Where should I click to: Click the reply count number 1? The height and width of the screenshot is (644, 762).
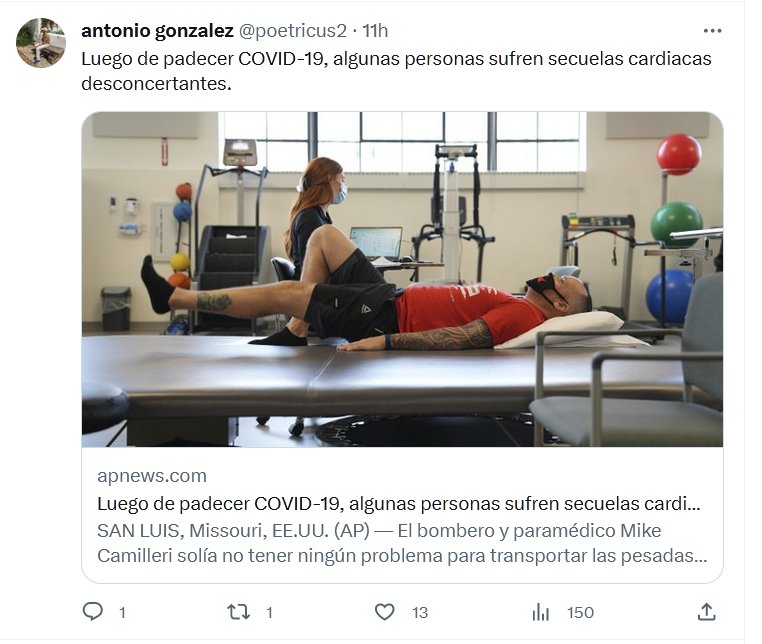pyautogui.click(x=122, y=612)
